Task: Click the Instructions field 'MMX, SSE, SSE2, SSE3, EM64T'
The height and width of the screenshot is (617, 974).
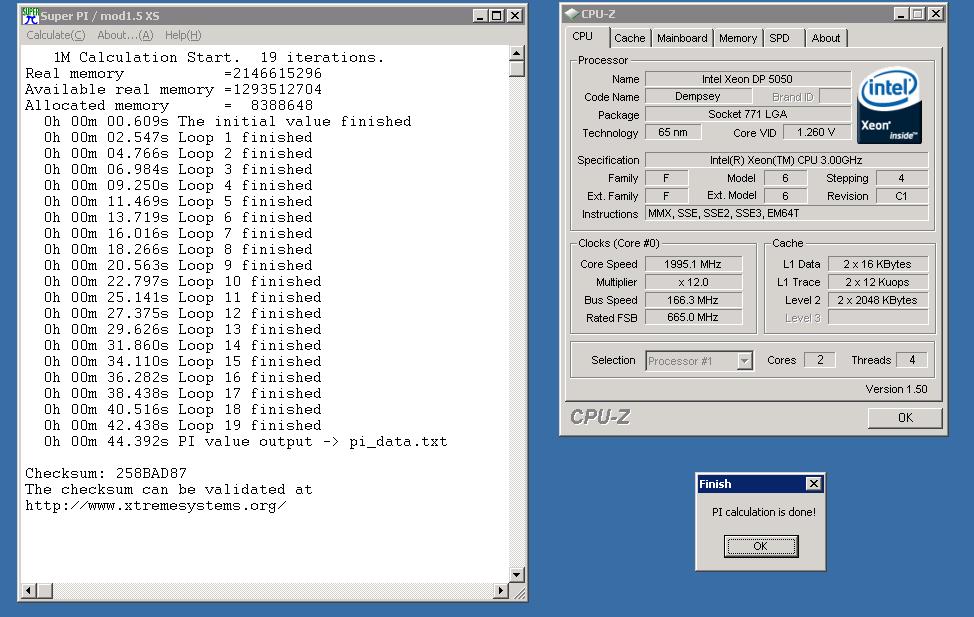Action: pos(786,214)
